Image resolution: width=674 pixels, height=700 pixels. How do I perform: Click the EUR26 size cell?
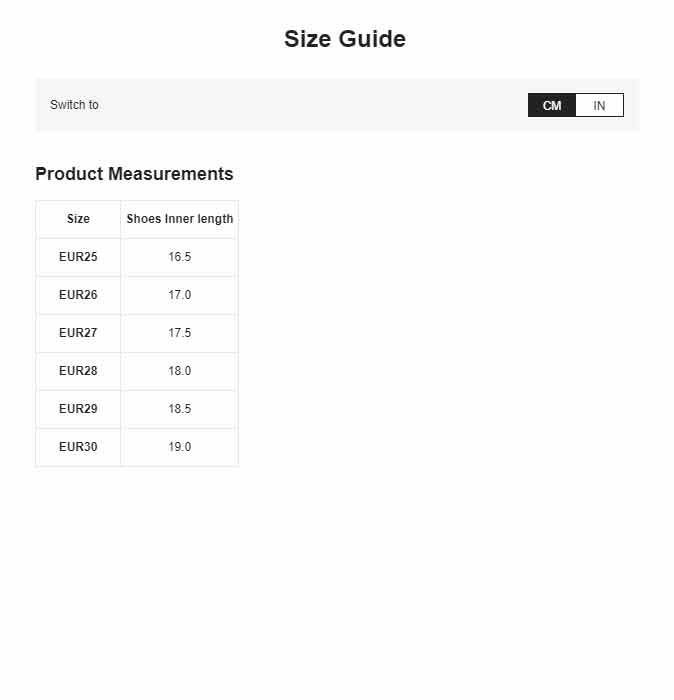pos(78,295)
